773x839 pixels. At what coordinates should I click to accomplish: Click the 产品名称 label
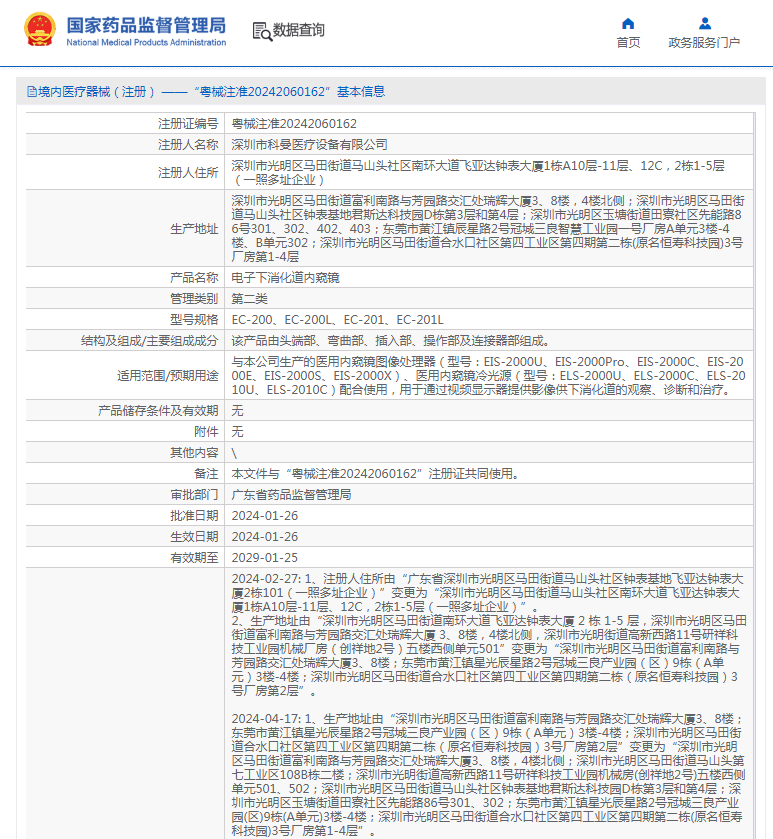click(194, 277)
